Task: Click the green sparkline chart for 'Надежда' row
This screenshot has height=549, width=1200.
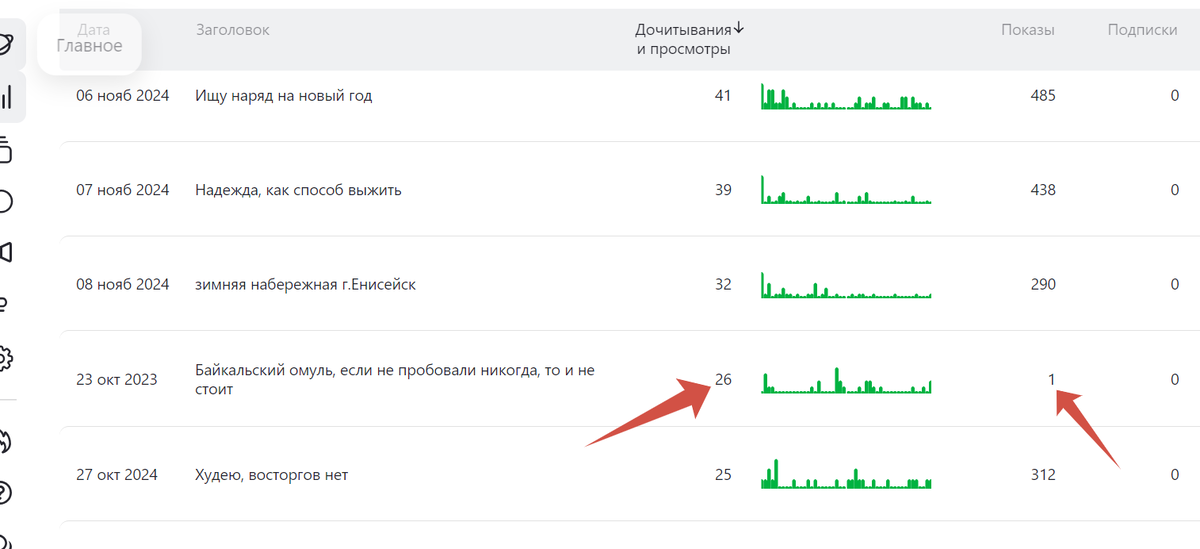Action: point(846,190)
